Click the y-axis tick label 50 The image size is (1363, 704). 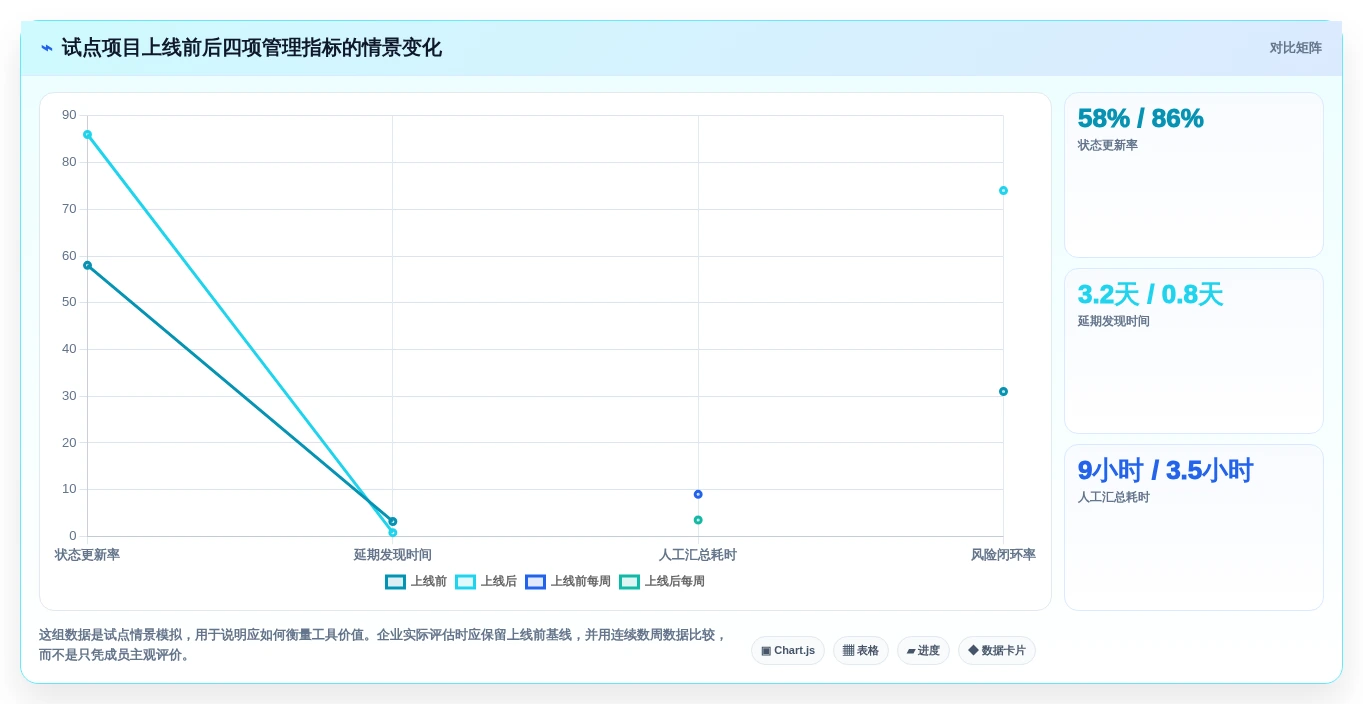coord(69,302)
